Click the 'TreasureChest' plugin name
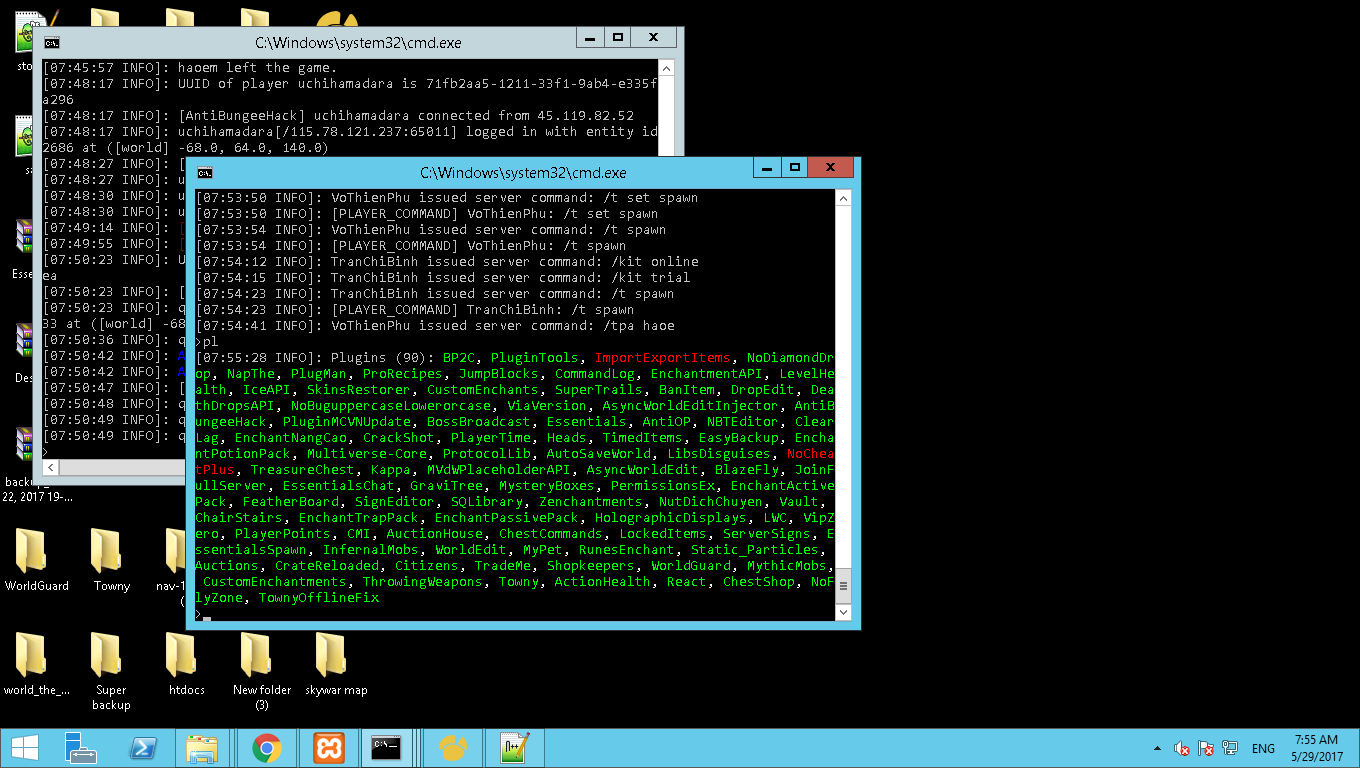This screenshot has height=768, width=1360. (x=303, y=470)
